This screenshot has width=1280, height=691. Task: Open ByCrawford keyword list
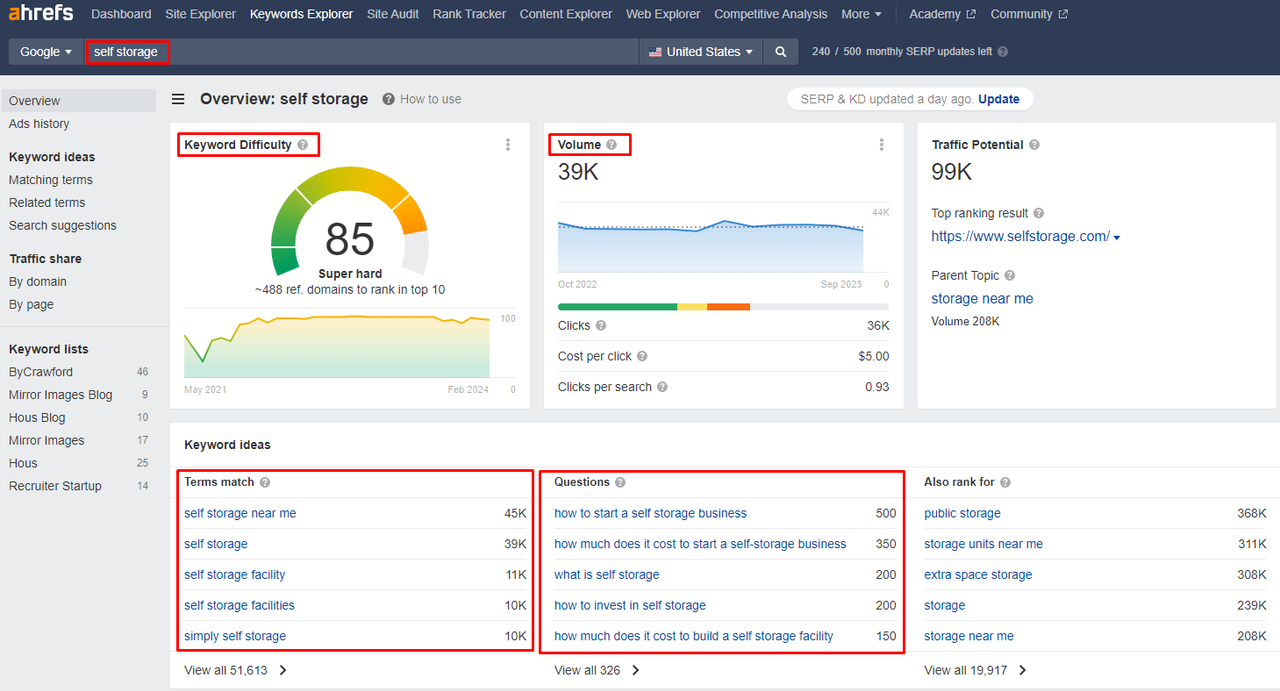pyautogui.click(x=41, y=372)
